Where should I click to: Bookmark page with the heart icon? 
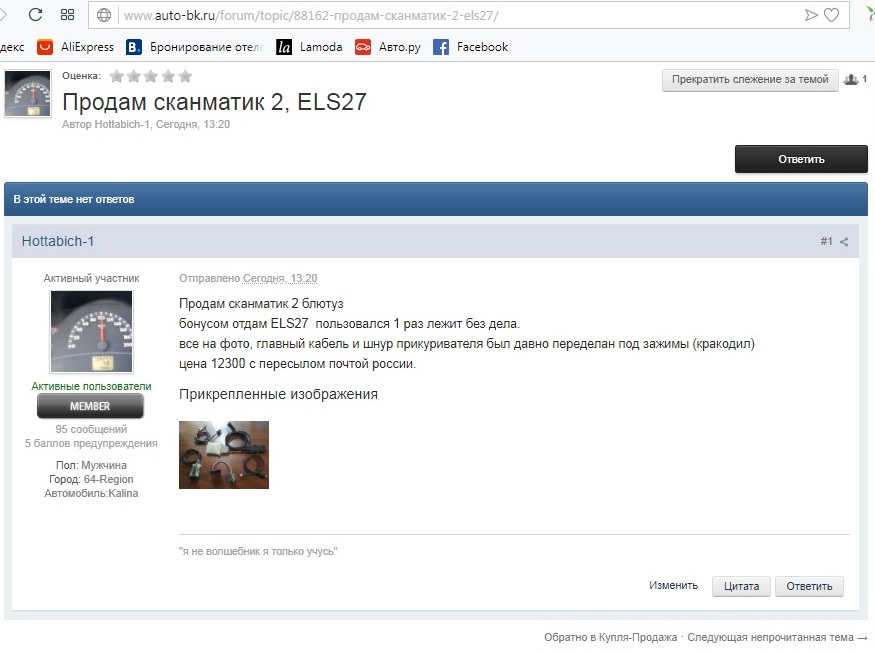[x=831, y=15]
